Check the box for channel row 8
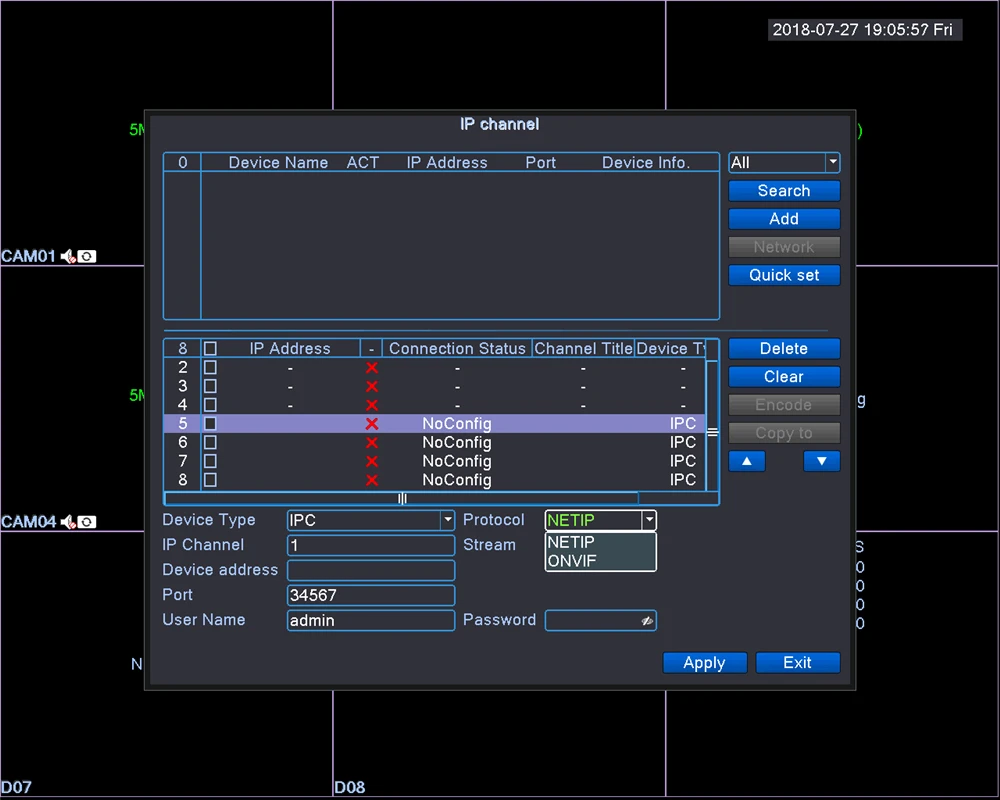 pos(210,480)
